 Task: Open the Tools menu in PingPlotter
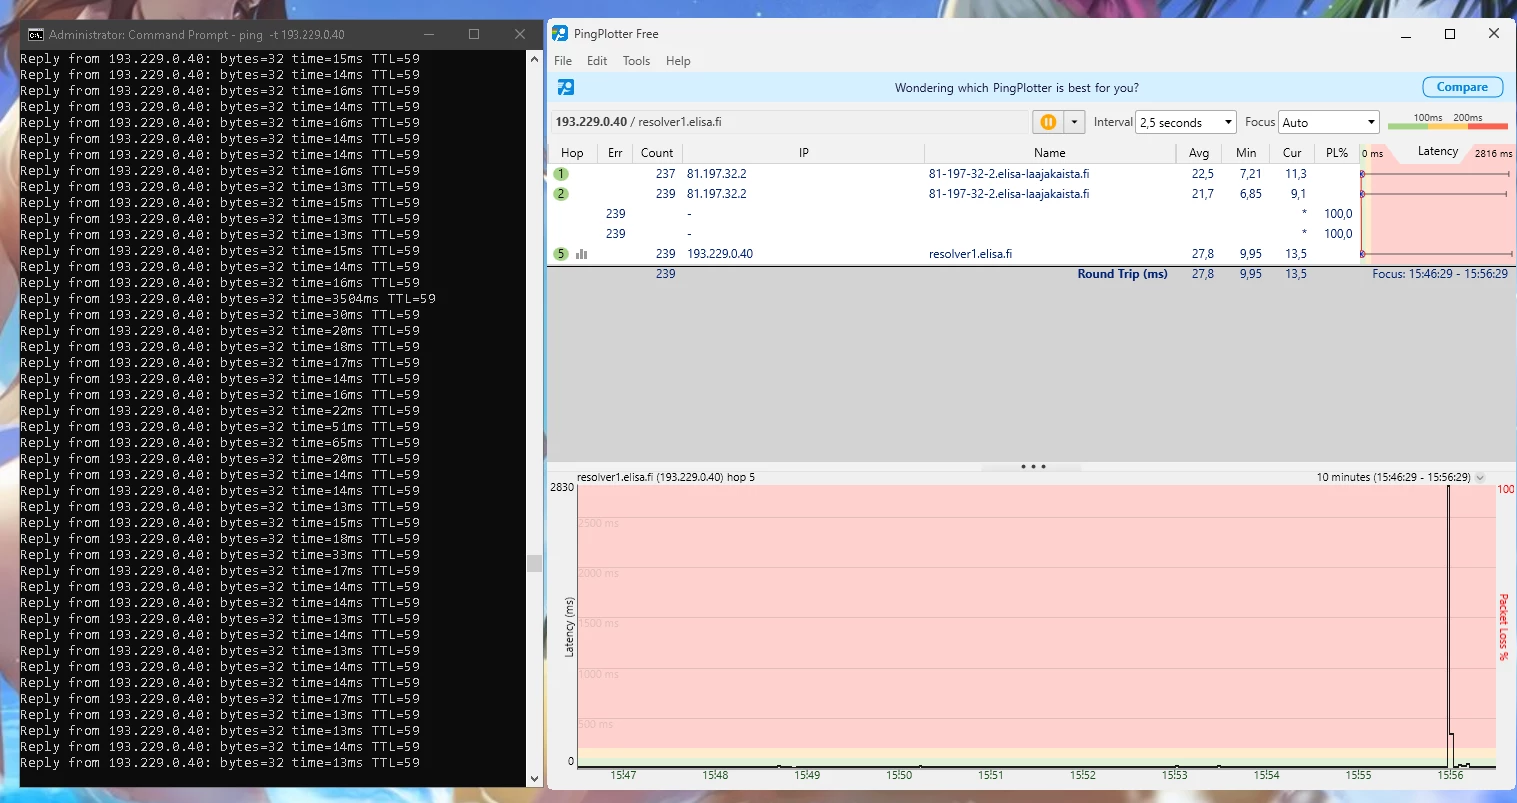(x=636, y=61)
